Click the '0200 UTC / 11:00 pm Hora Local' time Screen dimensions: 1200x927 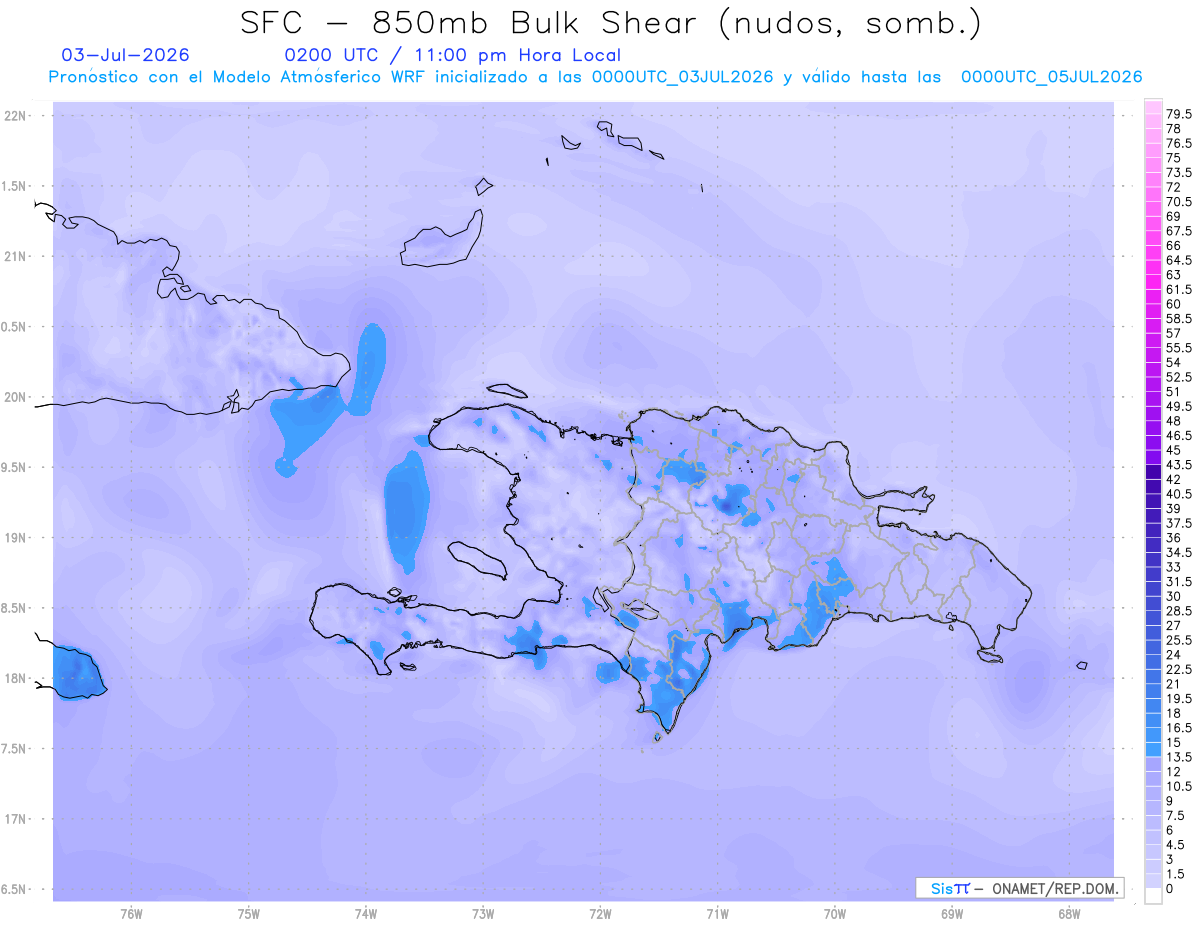(452, 55)
